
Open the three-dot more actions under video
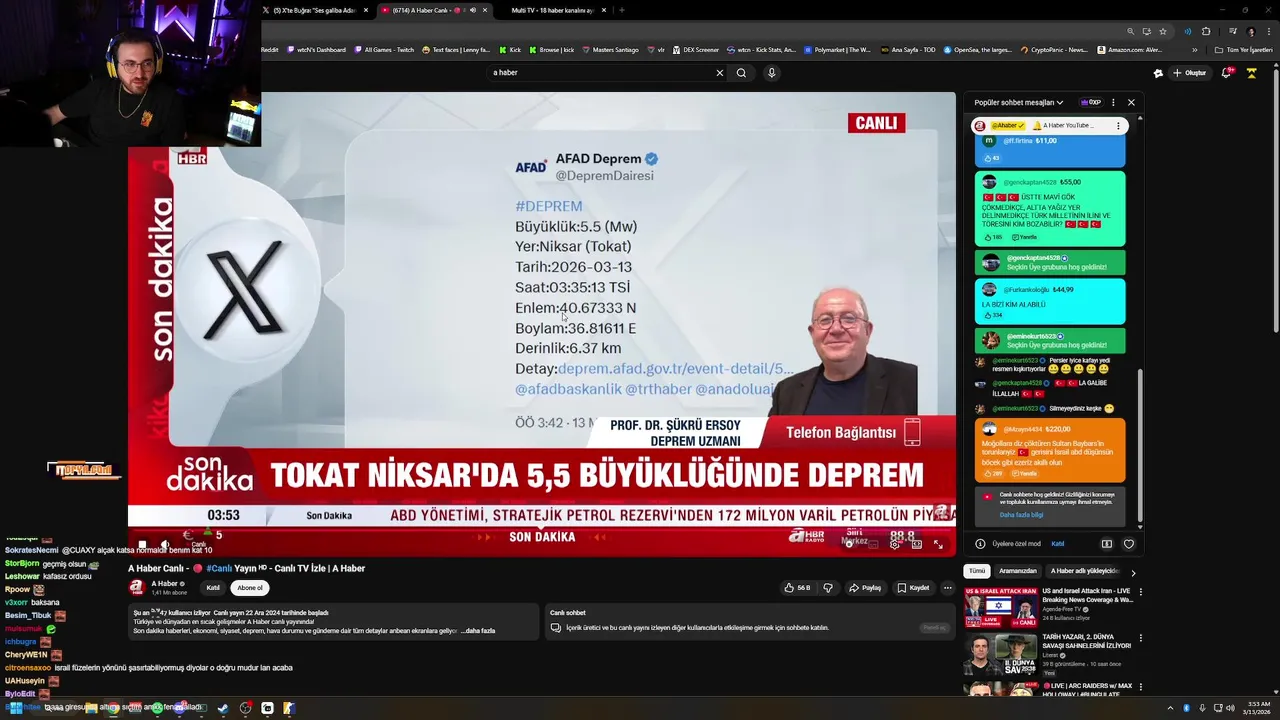[948, 588]
